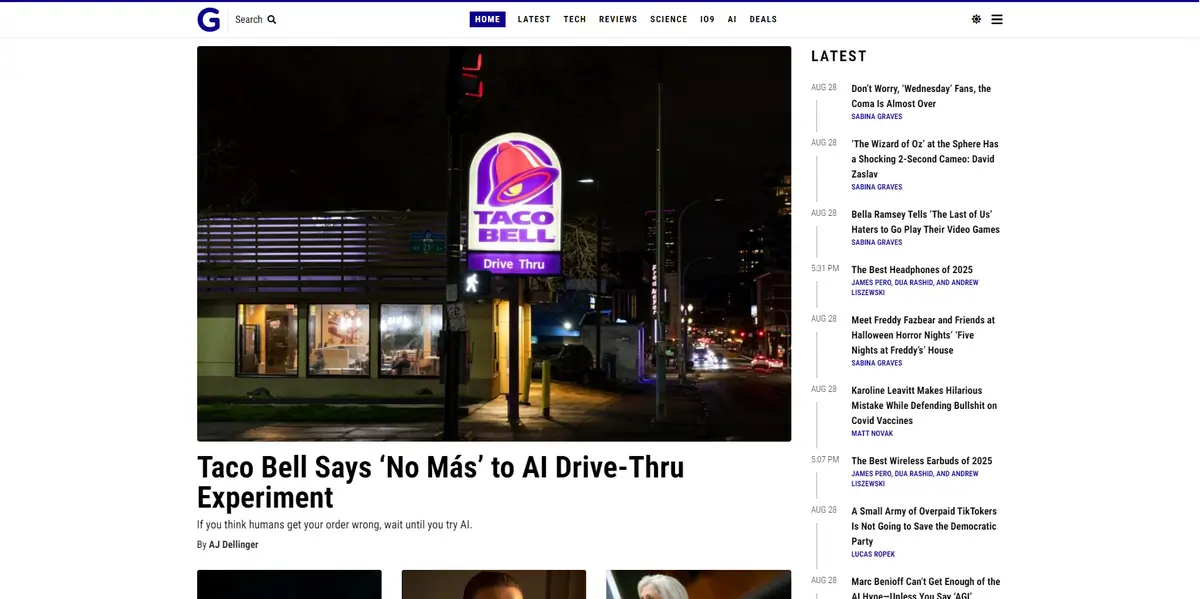Open the REVIEWS nav section
The width and height of the screenshot is (1200, 599).
click(618, 19)
